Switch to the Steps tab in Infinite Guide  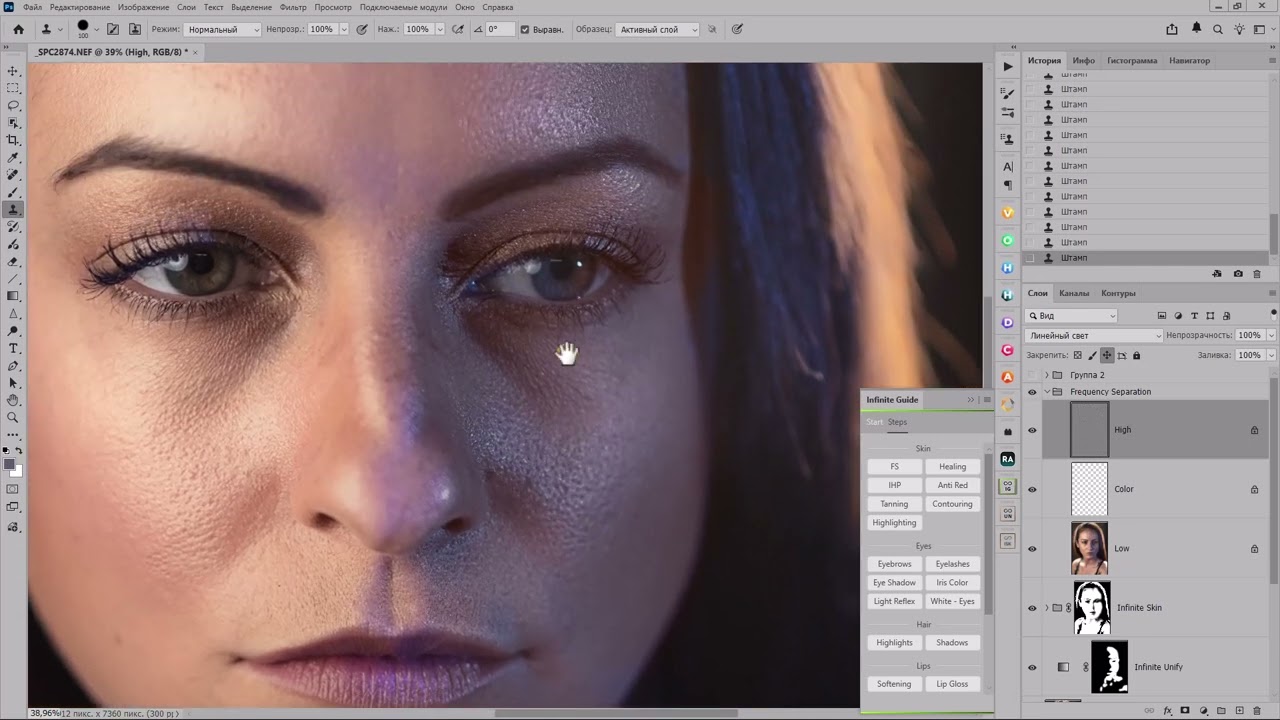pos(897,422)
